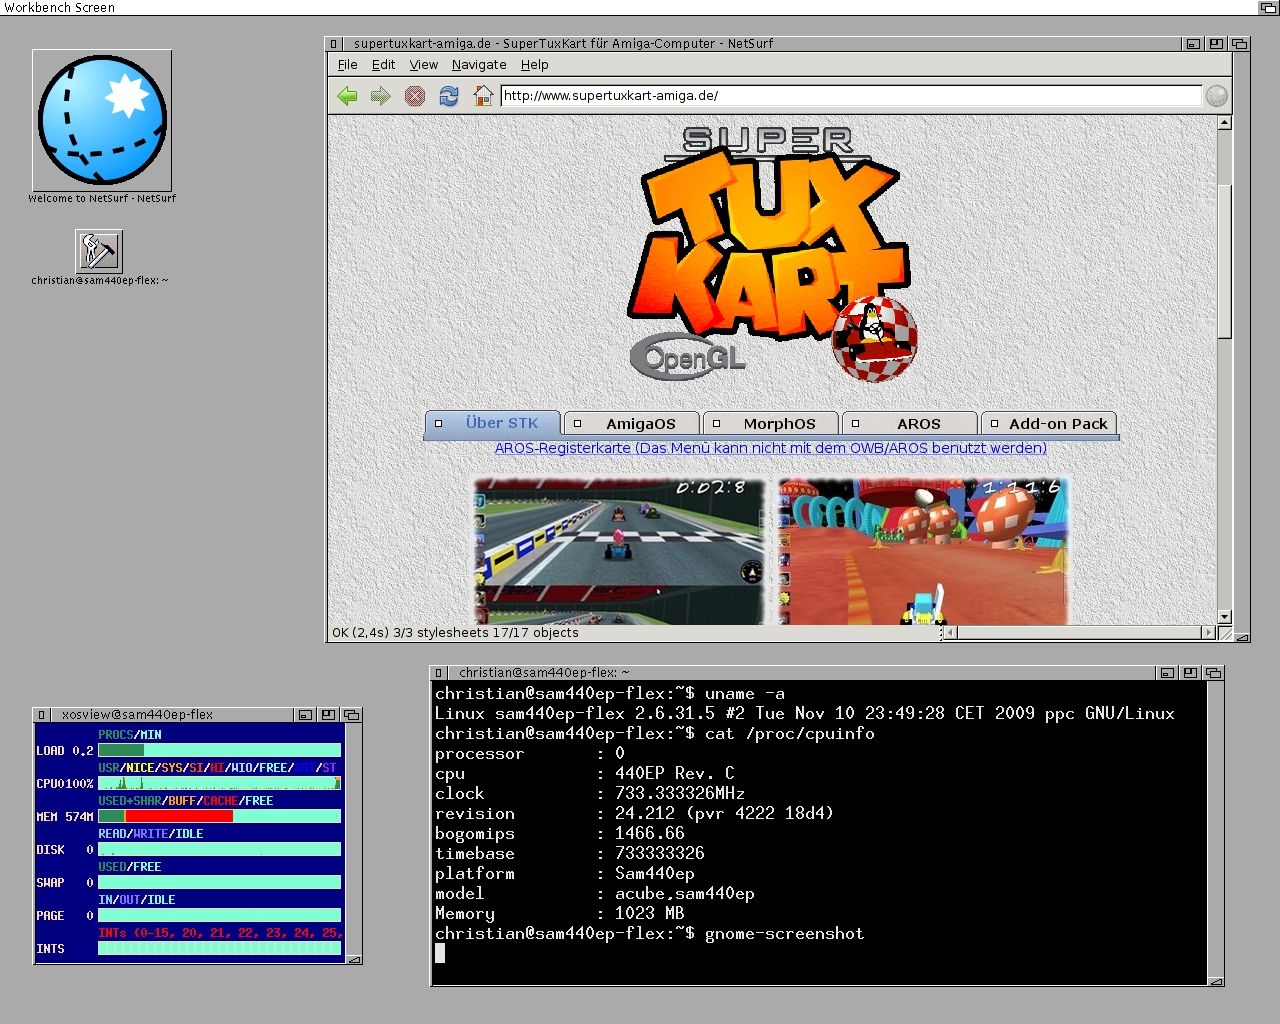Click the xosview 'PROCS/MIN' label

(130, 735)
